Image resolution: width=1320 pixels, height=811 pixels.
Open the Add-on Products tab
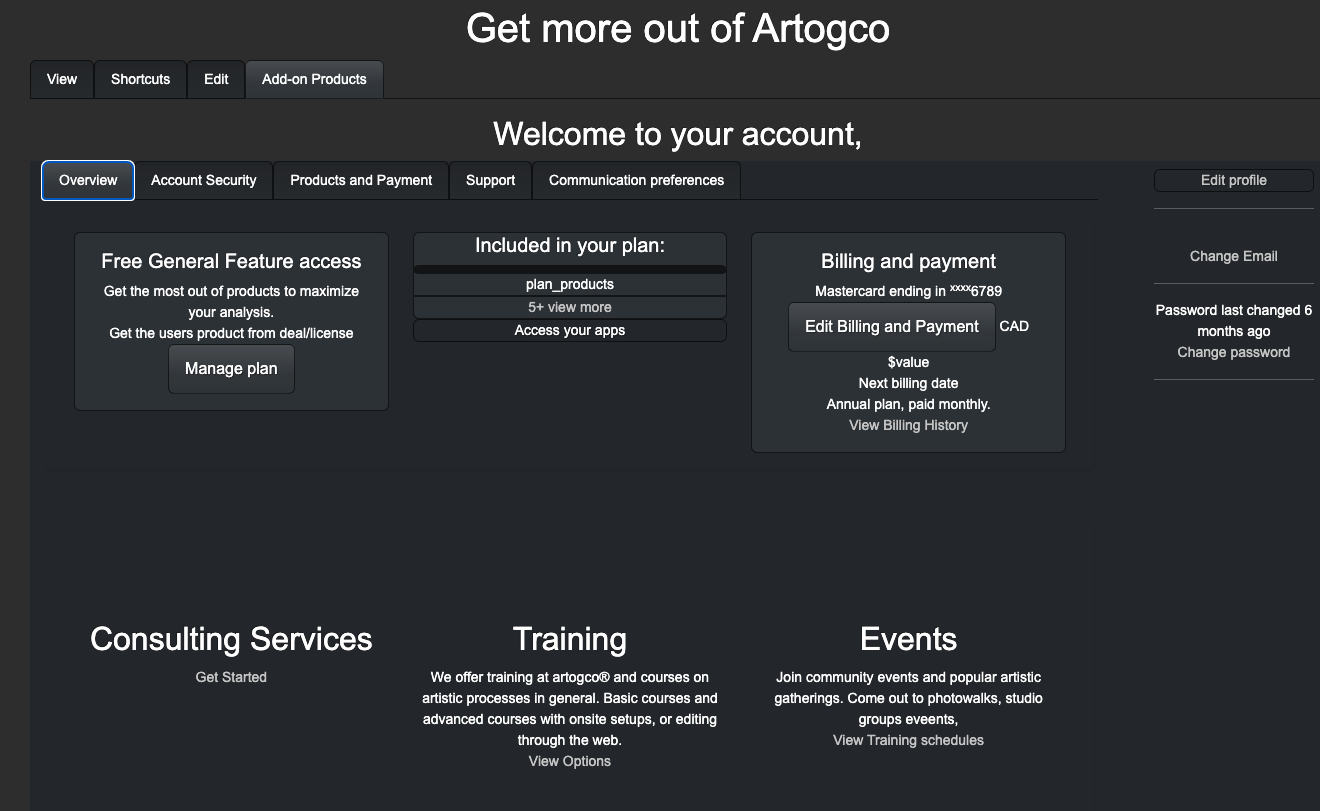(x=314, y=79)
